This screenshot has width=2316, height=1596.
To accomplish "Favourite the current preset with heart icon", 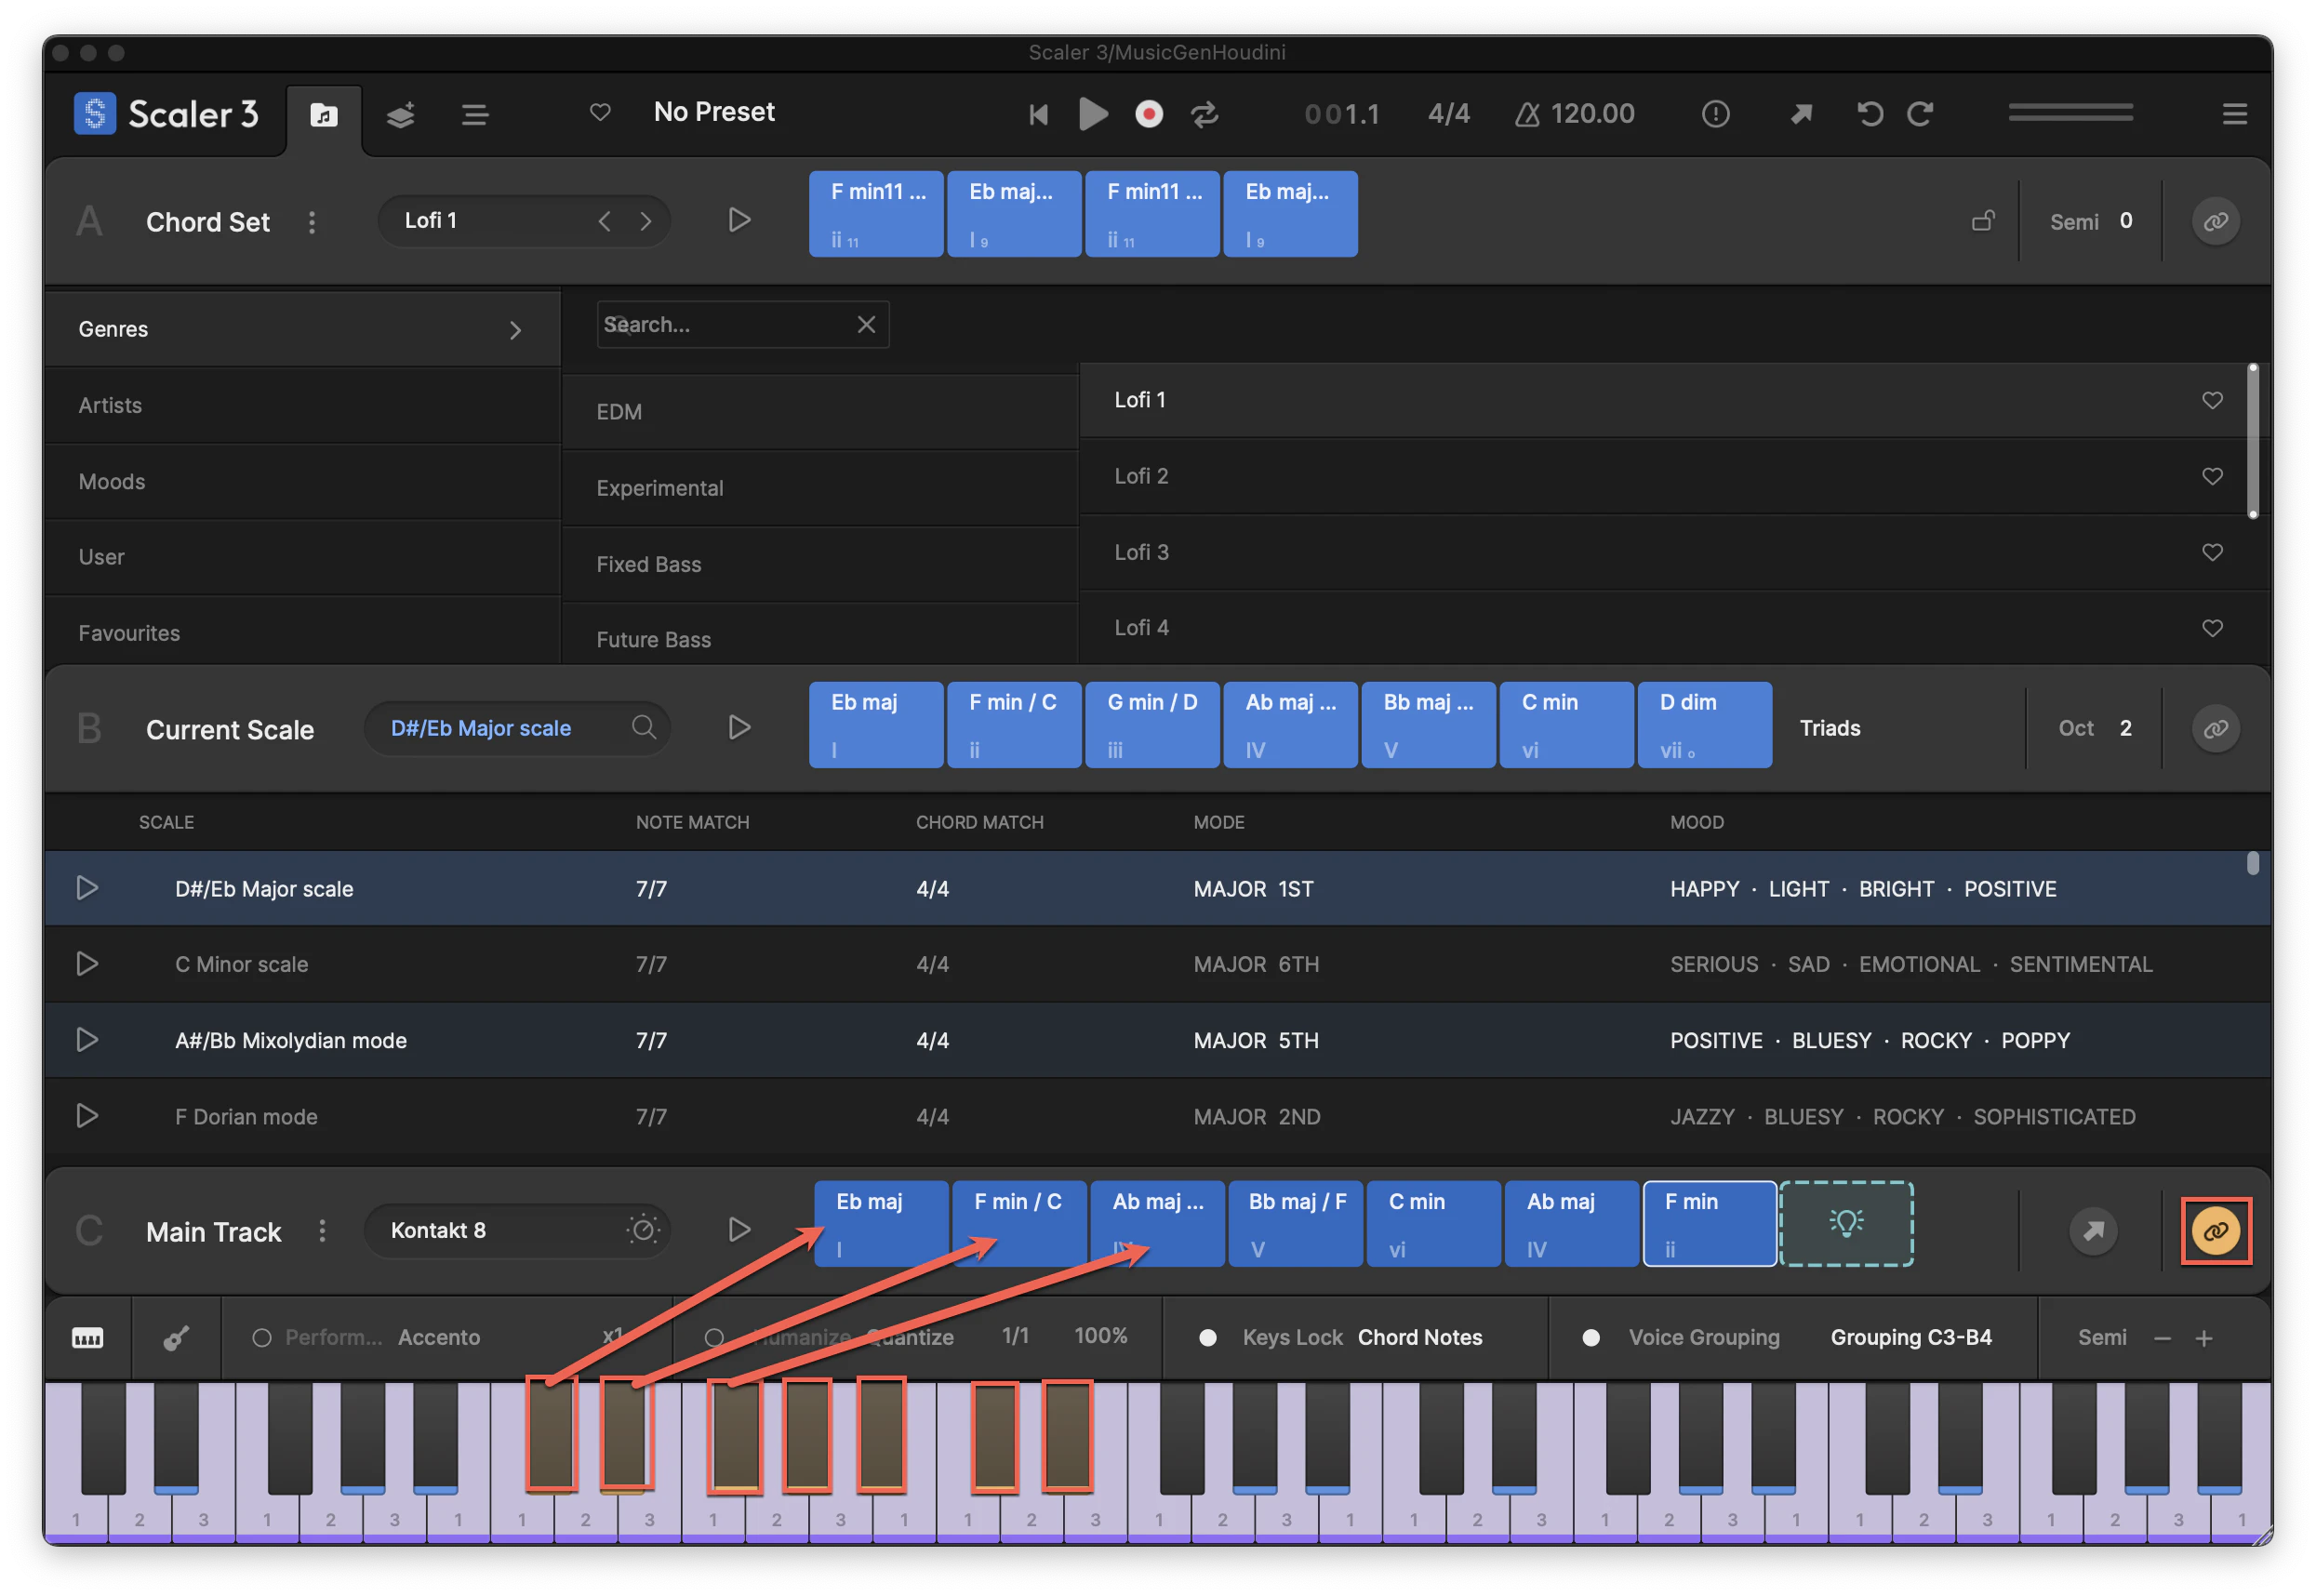I will (x=600, y=112).
